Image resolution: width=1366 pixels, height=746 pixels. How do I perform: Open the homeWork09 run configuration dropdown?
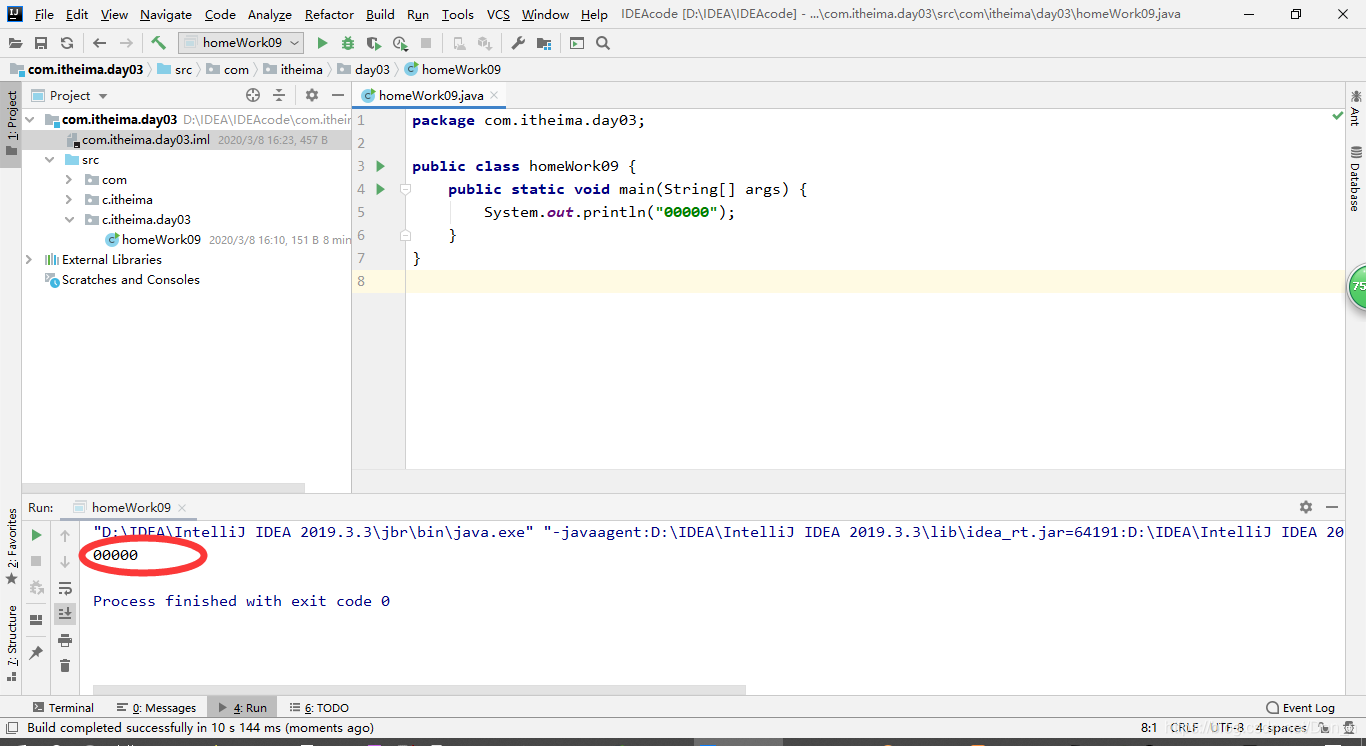(x=240, y=43)
